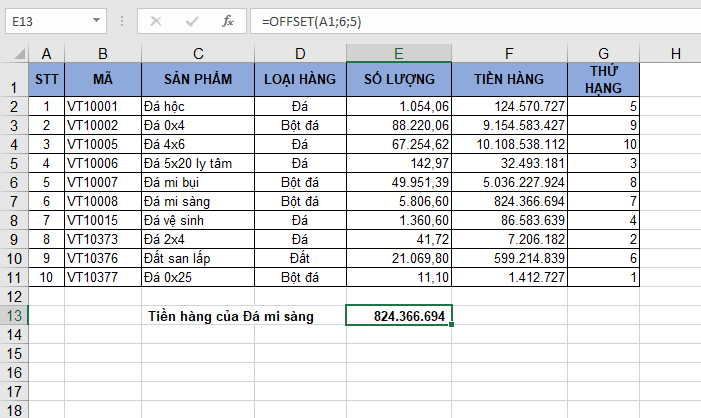The width and height of the screenshot is (701, 418).
Task: Select the Đất san lấp cell
Action: pos(198,258)
